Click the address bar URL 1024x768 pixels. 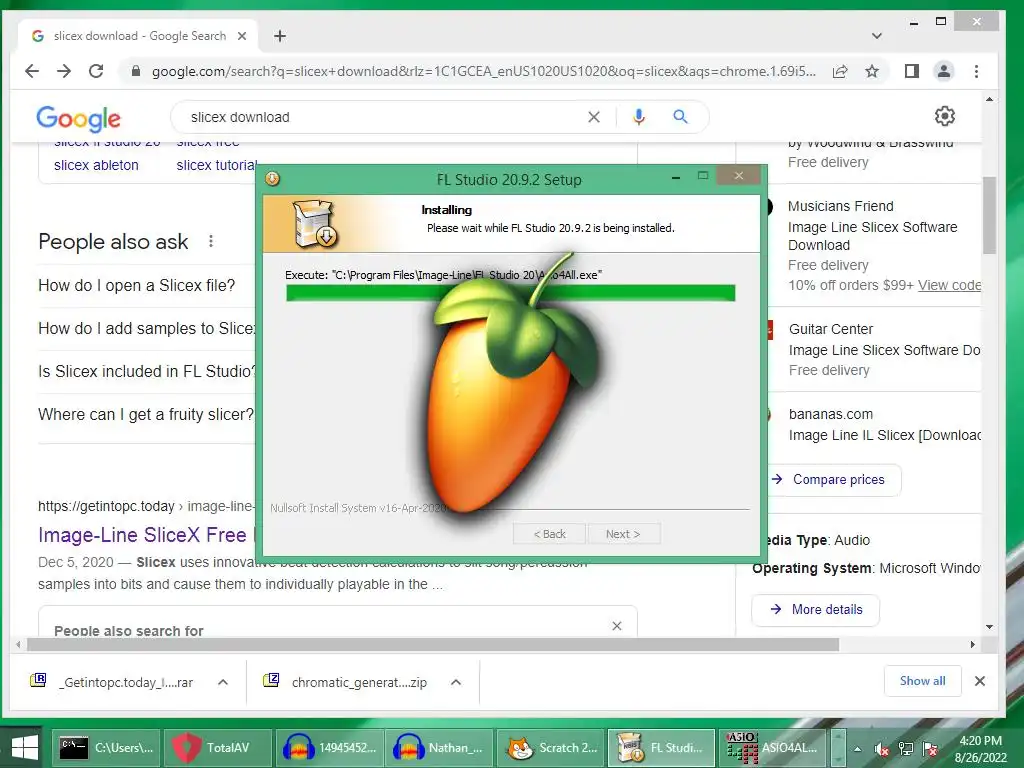(483, 71)
